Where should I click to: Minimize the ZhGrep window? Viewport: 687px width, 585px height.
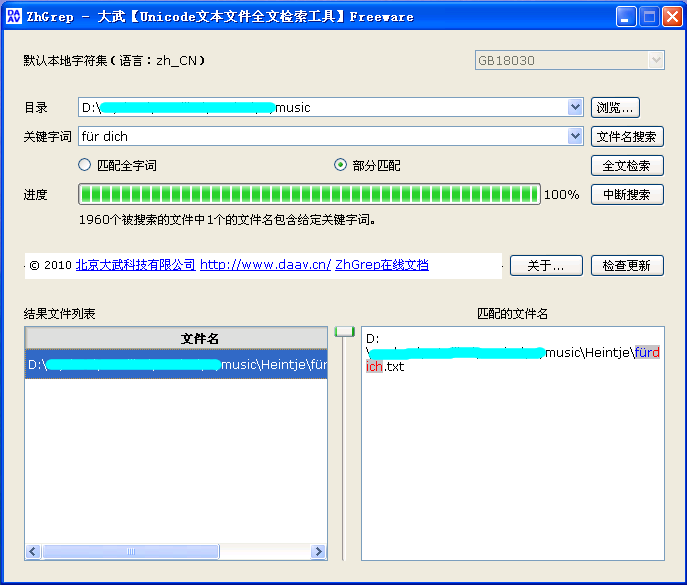point(626,17)
